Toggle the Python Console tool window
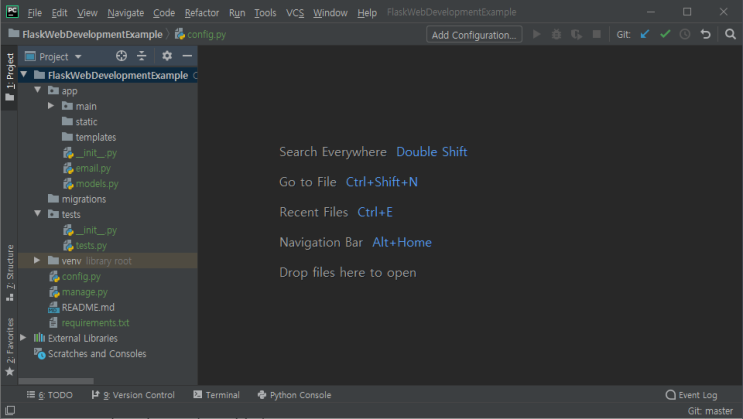This screenshot has height=419, width=743. [294, 395]
